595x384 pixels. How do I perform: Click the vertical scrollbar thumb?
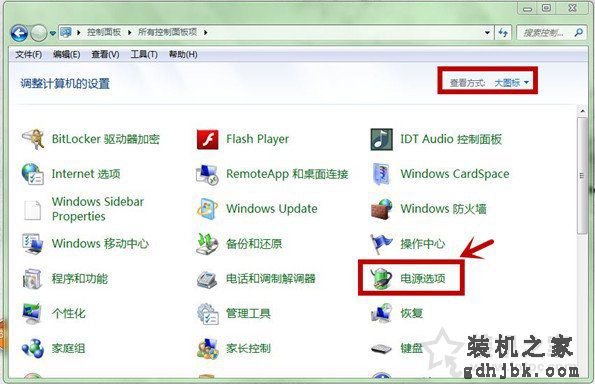pyautogui.click(x=581, y=175)
